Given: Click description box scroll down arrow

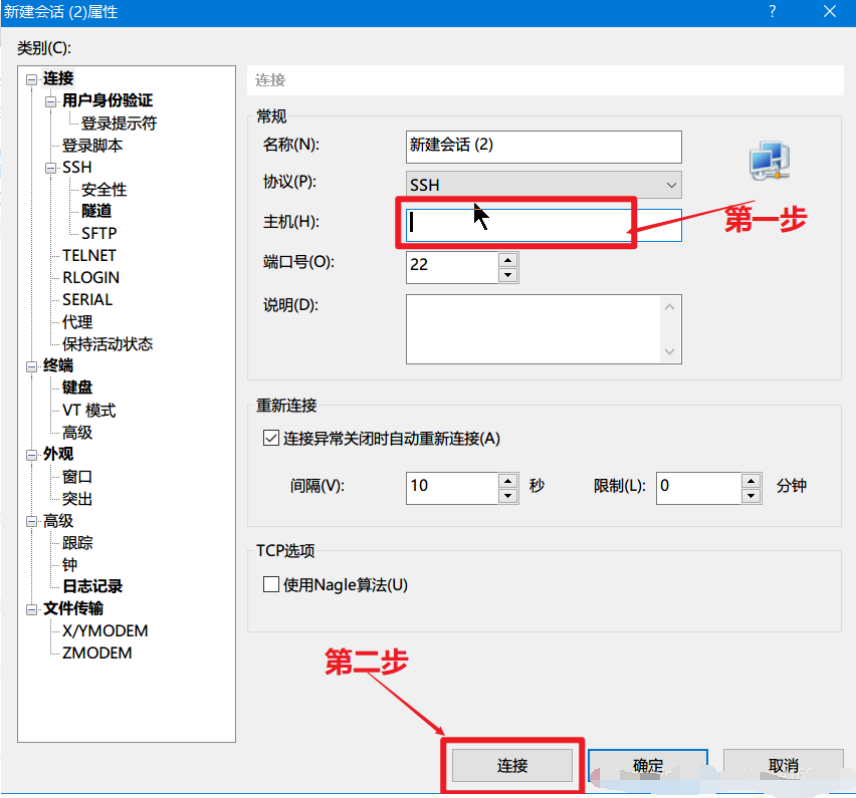Looking at the screenshot, I should coord(670,352).
